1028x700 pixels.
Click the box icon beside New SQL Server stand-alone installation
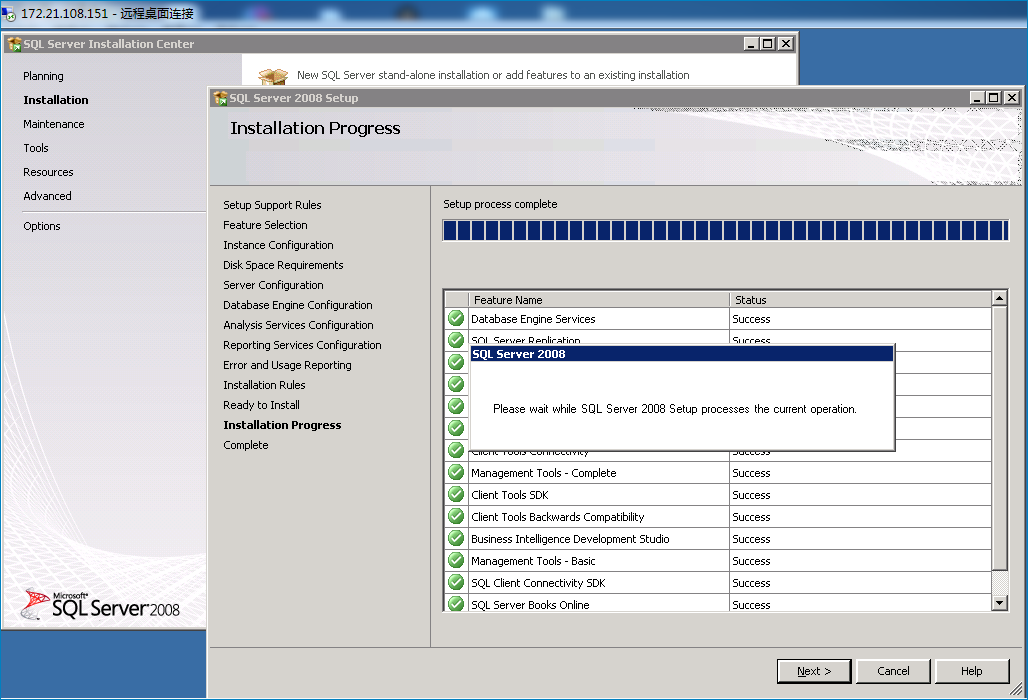pos(273,75)
